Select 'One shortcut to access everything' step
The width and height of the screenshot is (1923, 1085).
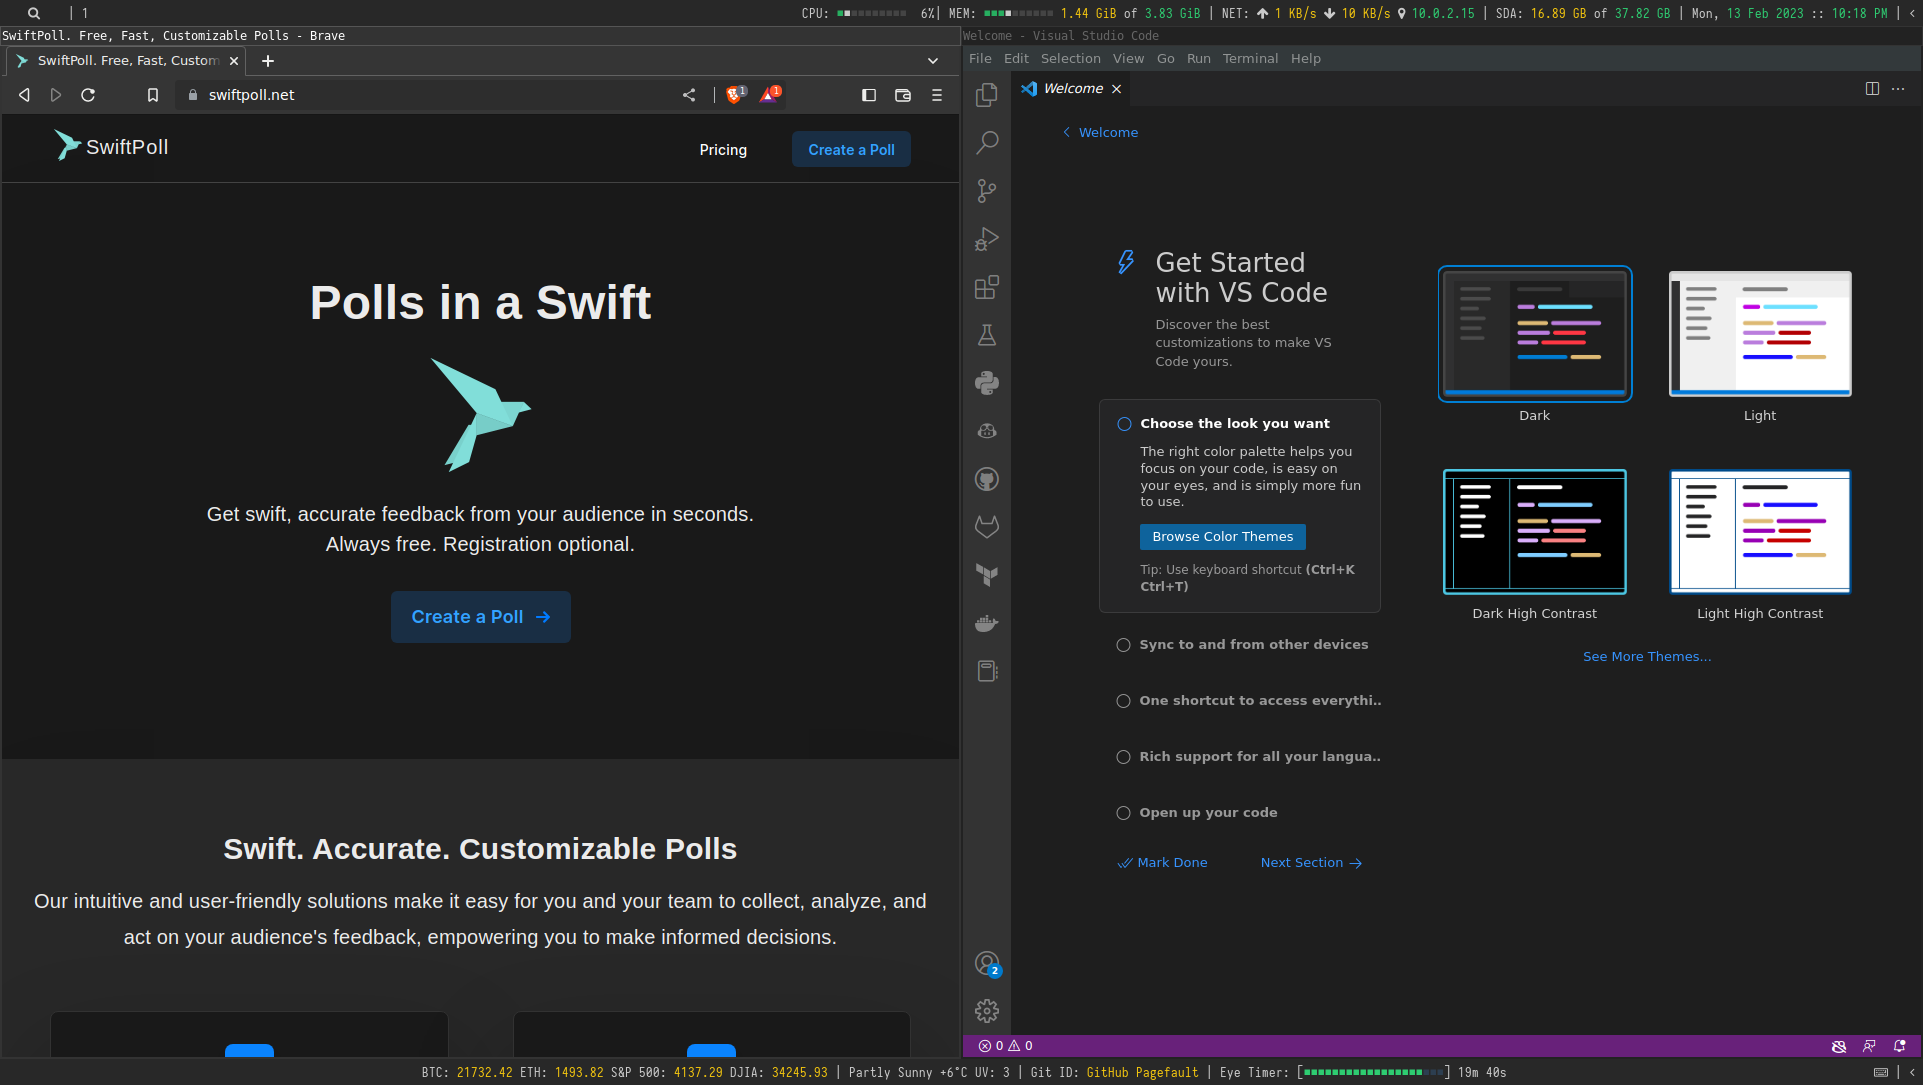tap(1259, 701)
